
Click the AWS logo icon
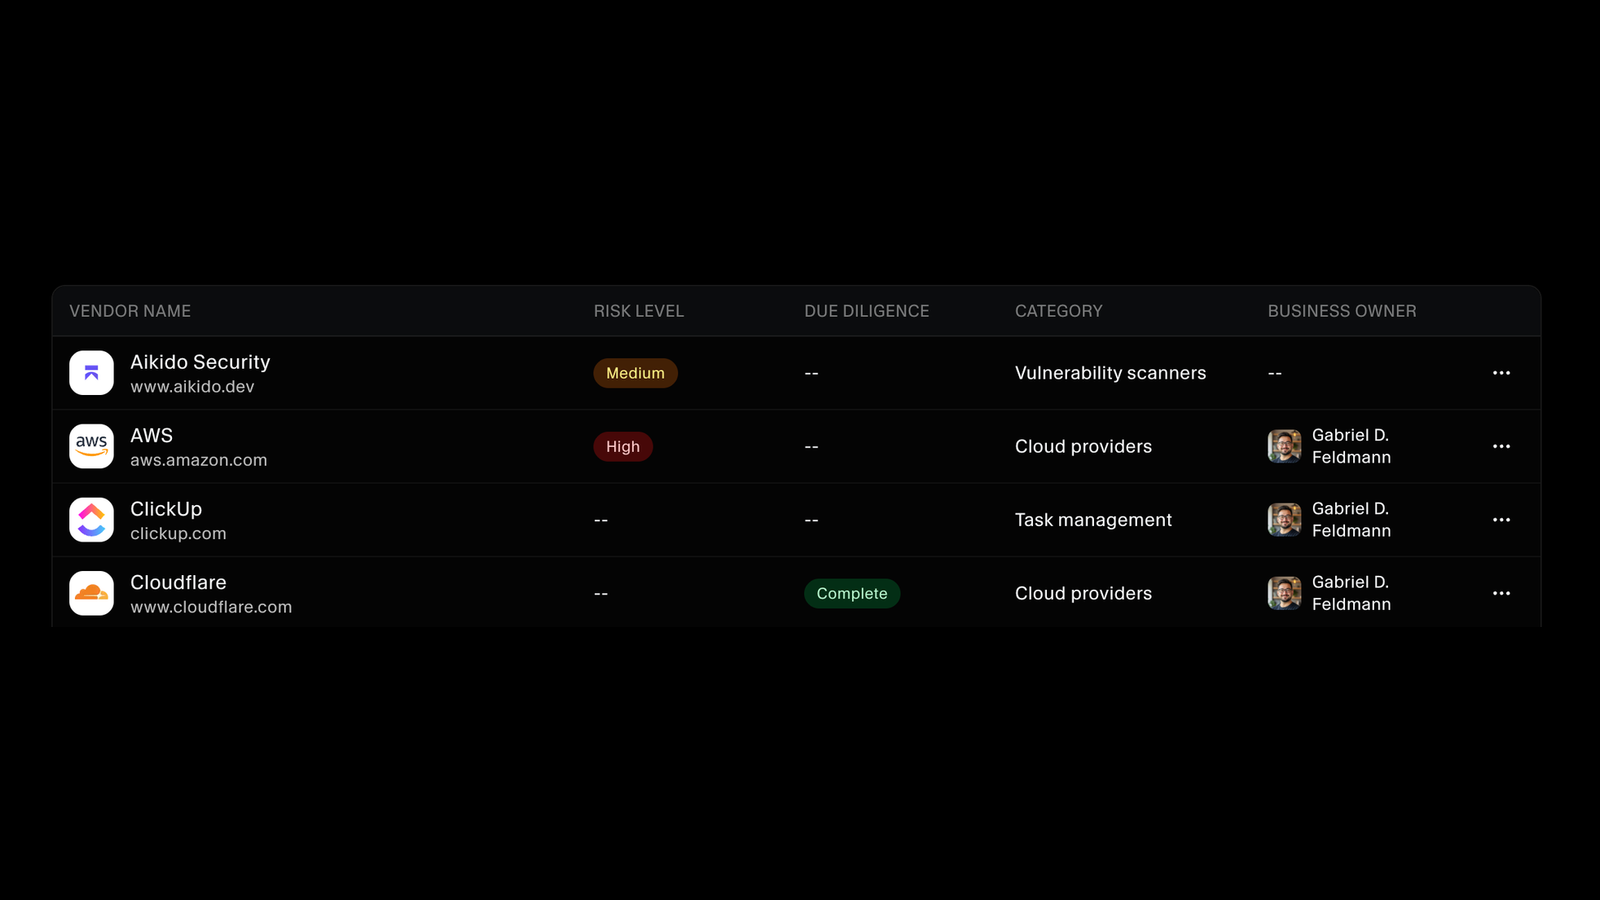pos(91,446)
